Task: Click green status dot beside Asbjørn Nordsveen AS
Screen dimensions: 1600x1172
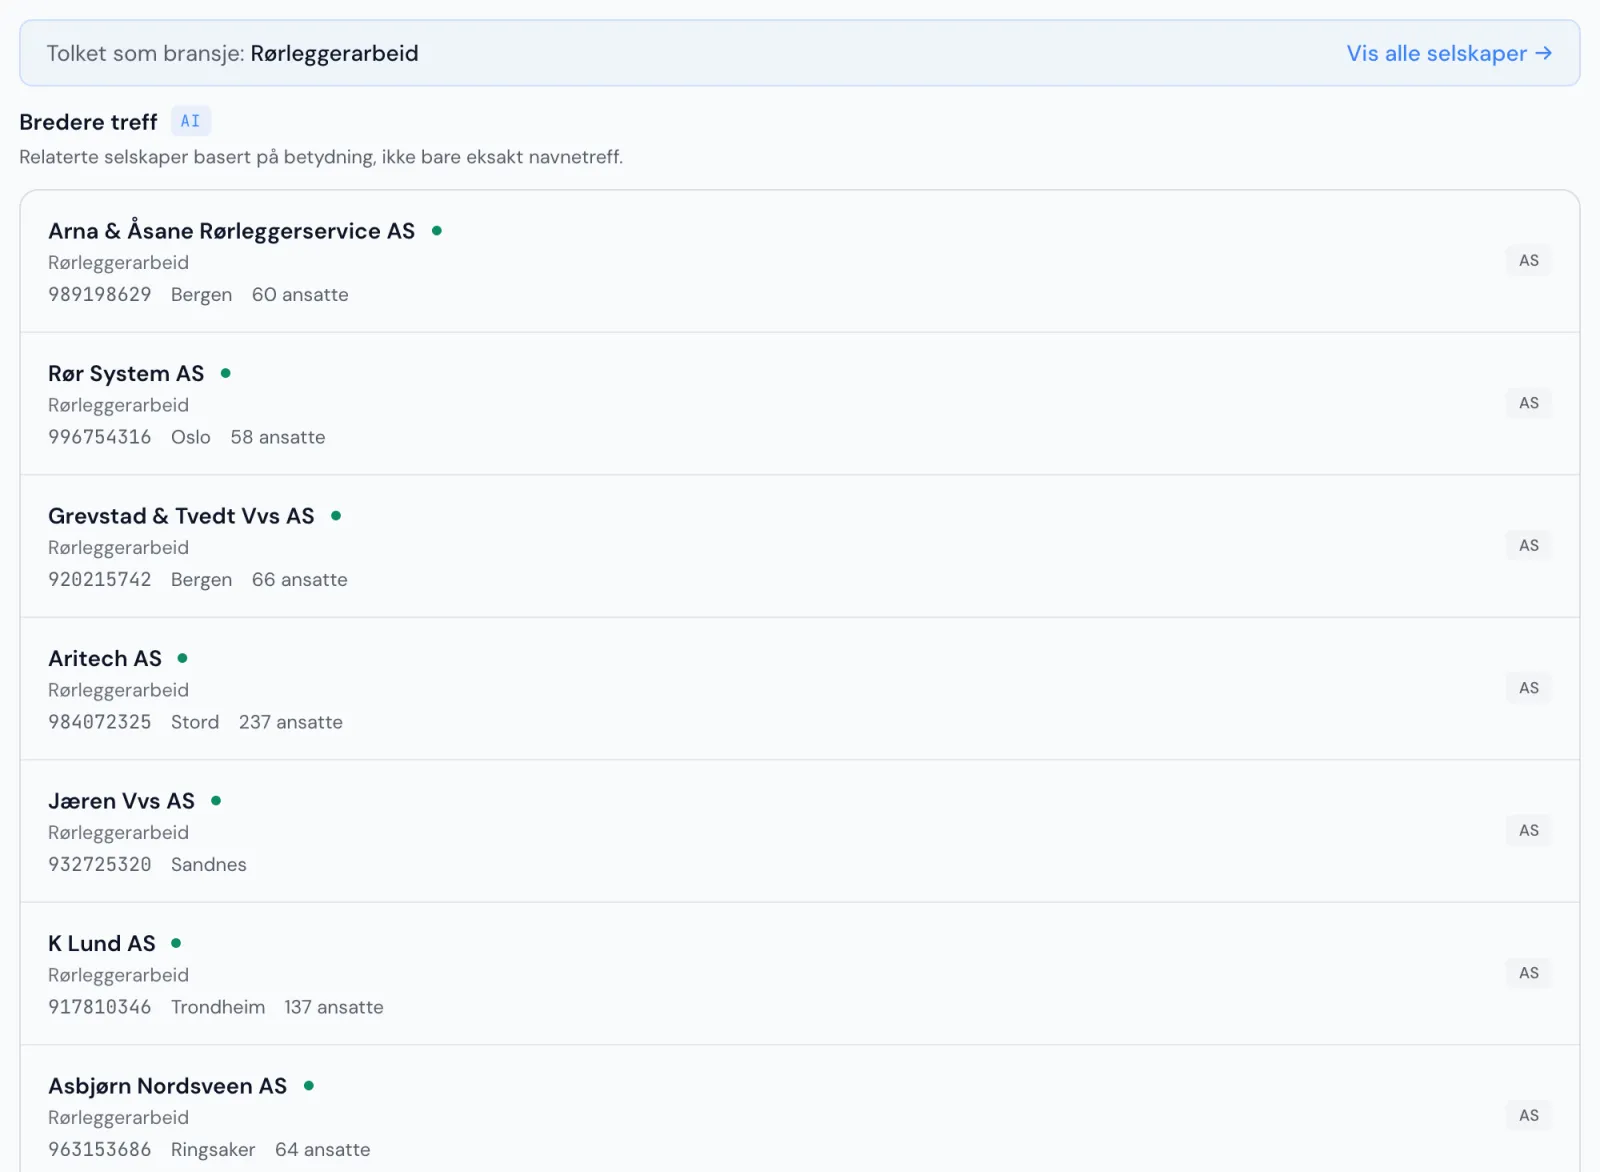Action: click(309, 1086)
